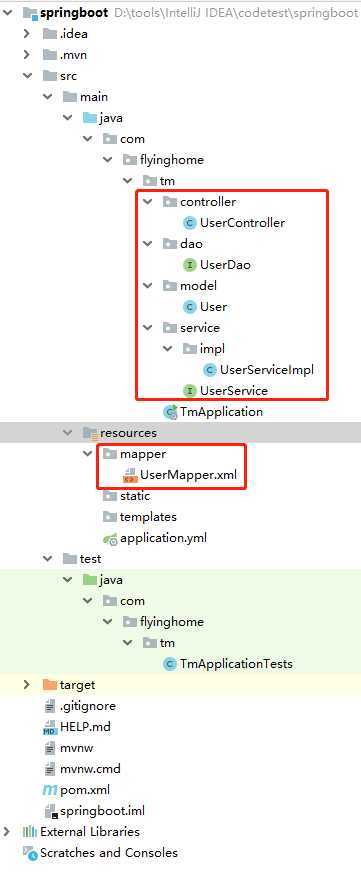Select the model package name
Screen dimensions: 361x872
(x=199, y=286)
